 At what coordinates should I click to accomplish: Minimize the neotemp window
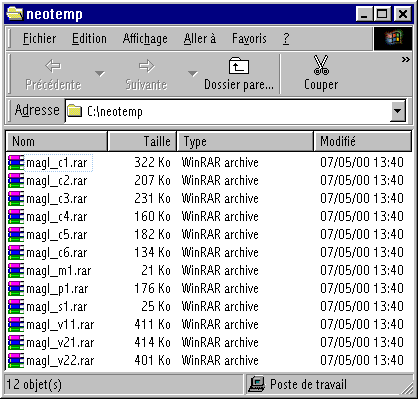[365, 14]
